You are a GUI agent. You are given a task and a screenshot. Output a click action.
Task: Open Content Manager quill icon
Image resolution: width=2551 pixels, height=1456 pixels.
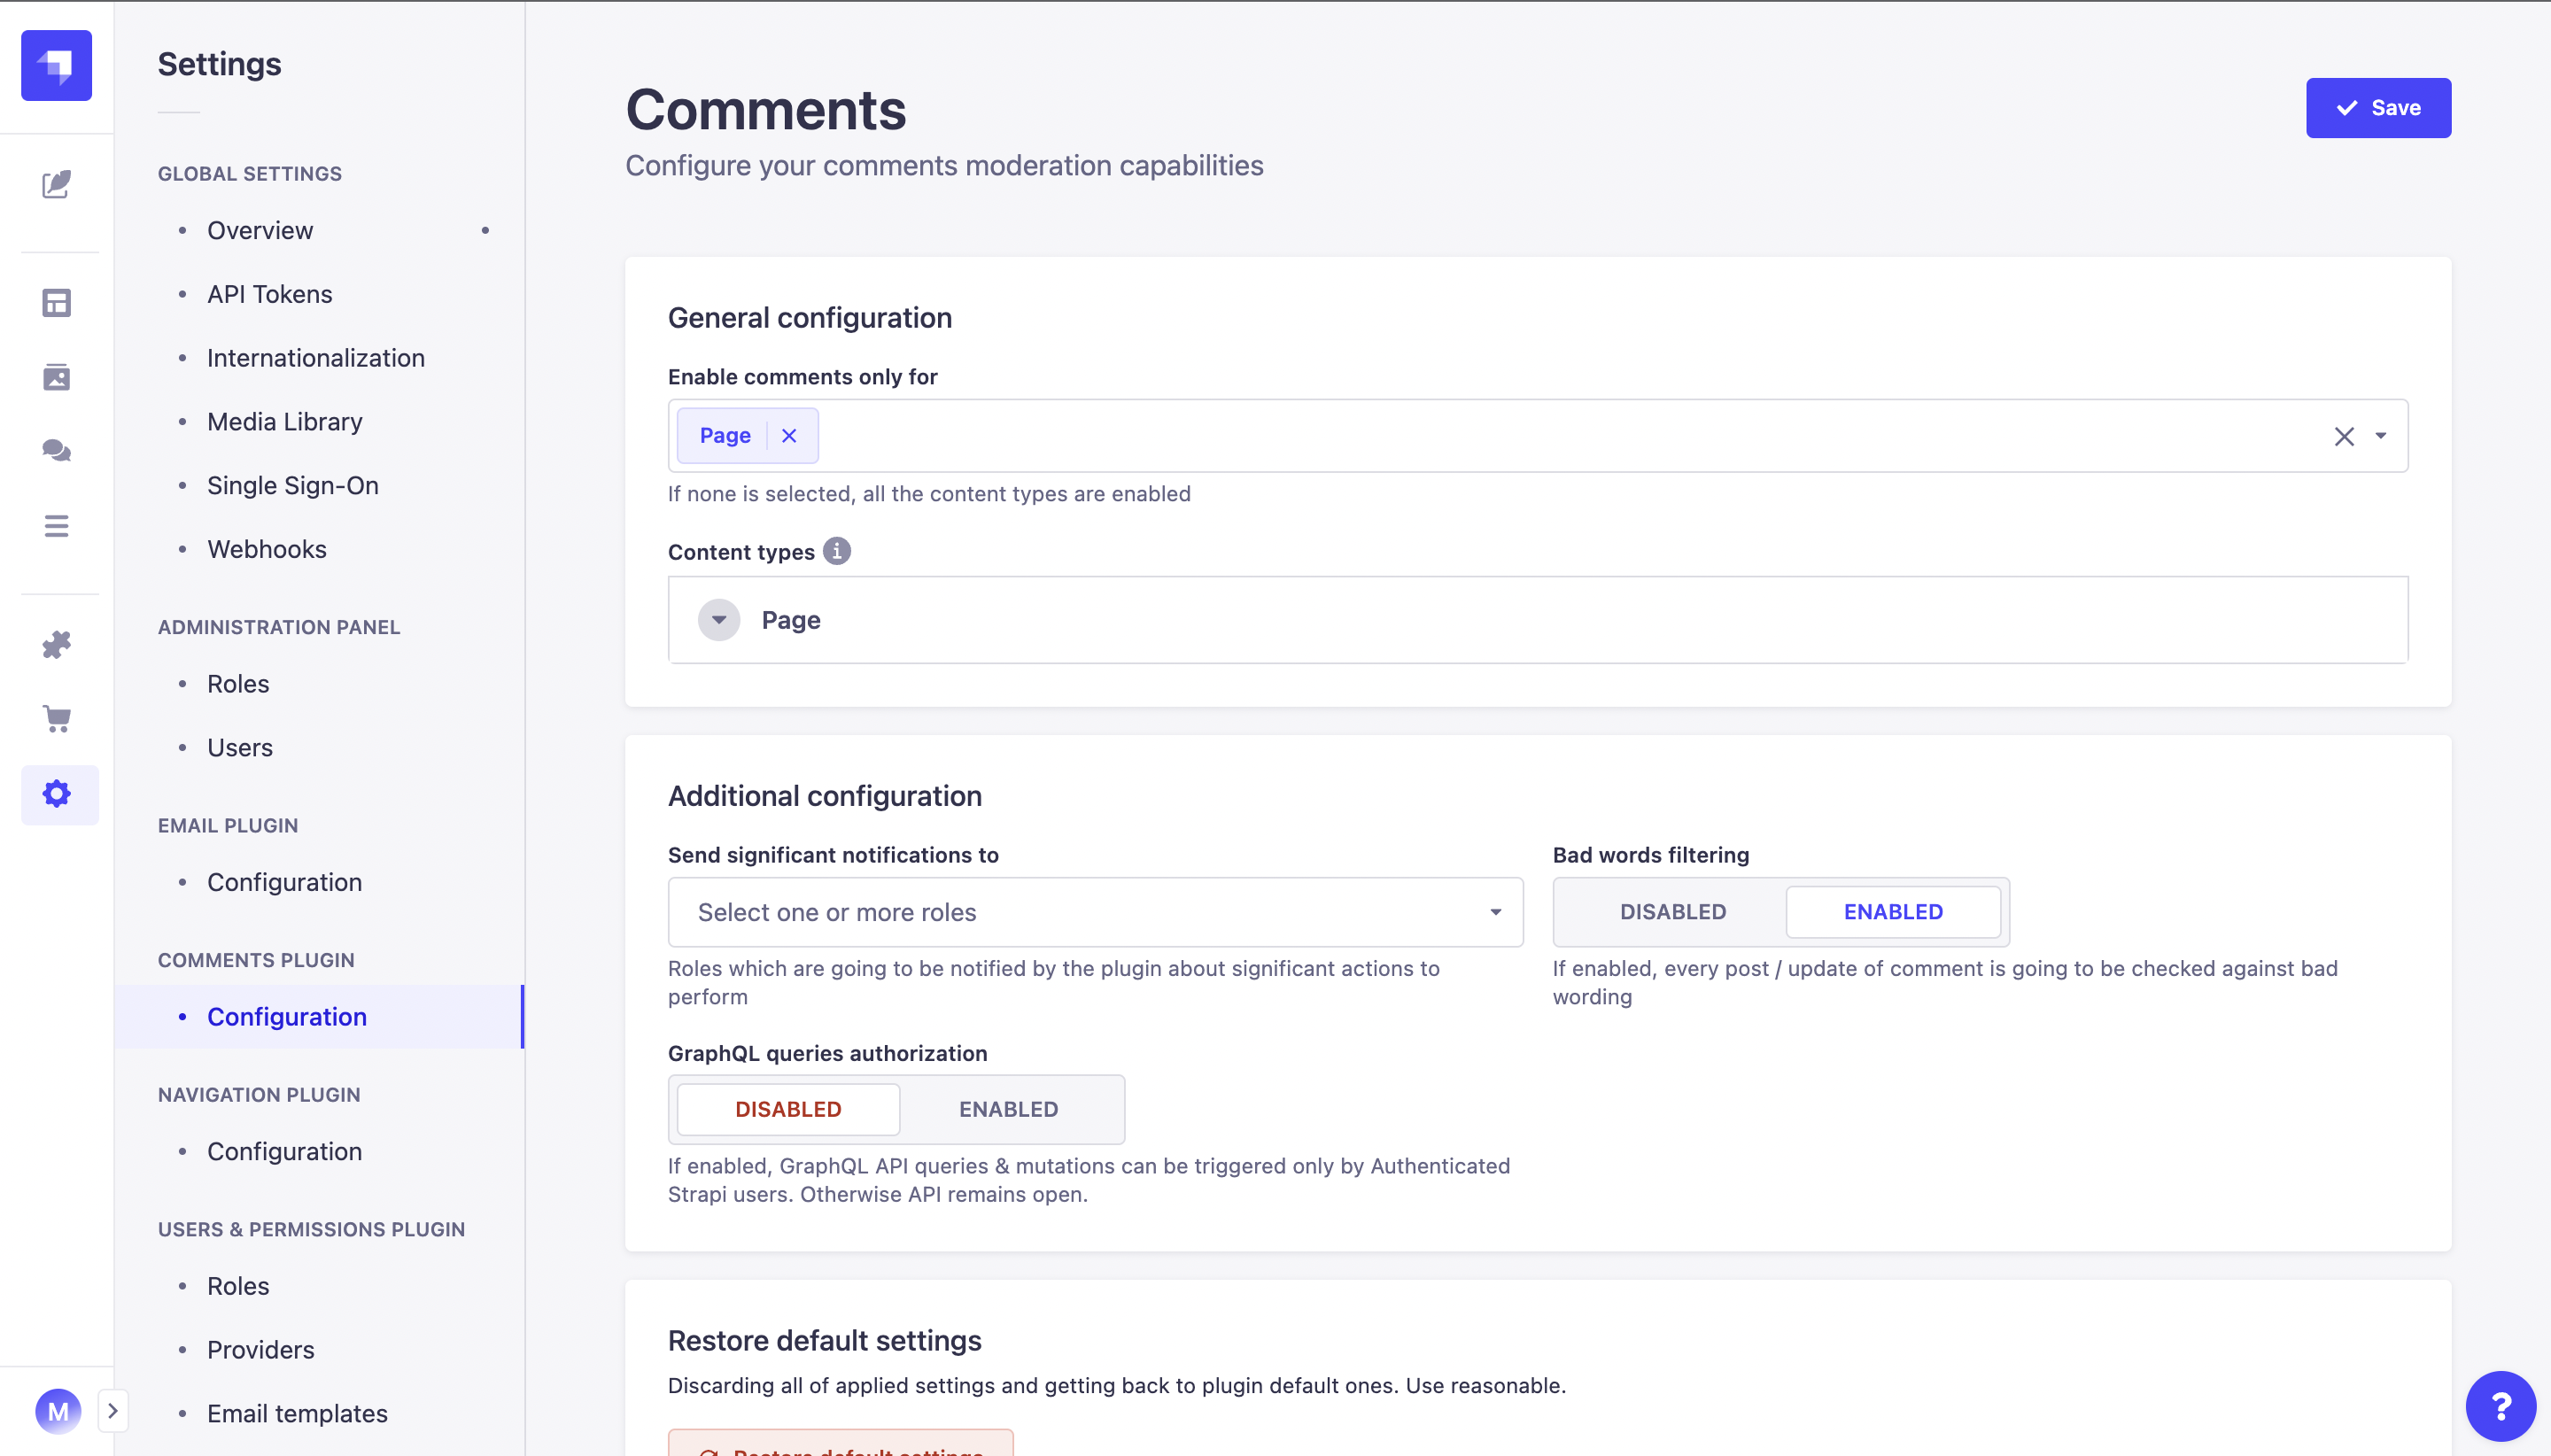click(57, 184)
